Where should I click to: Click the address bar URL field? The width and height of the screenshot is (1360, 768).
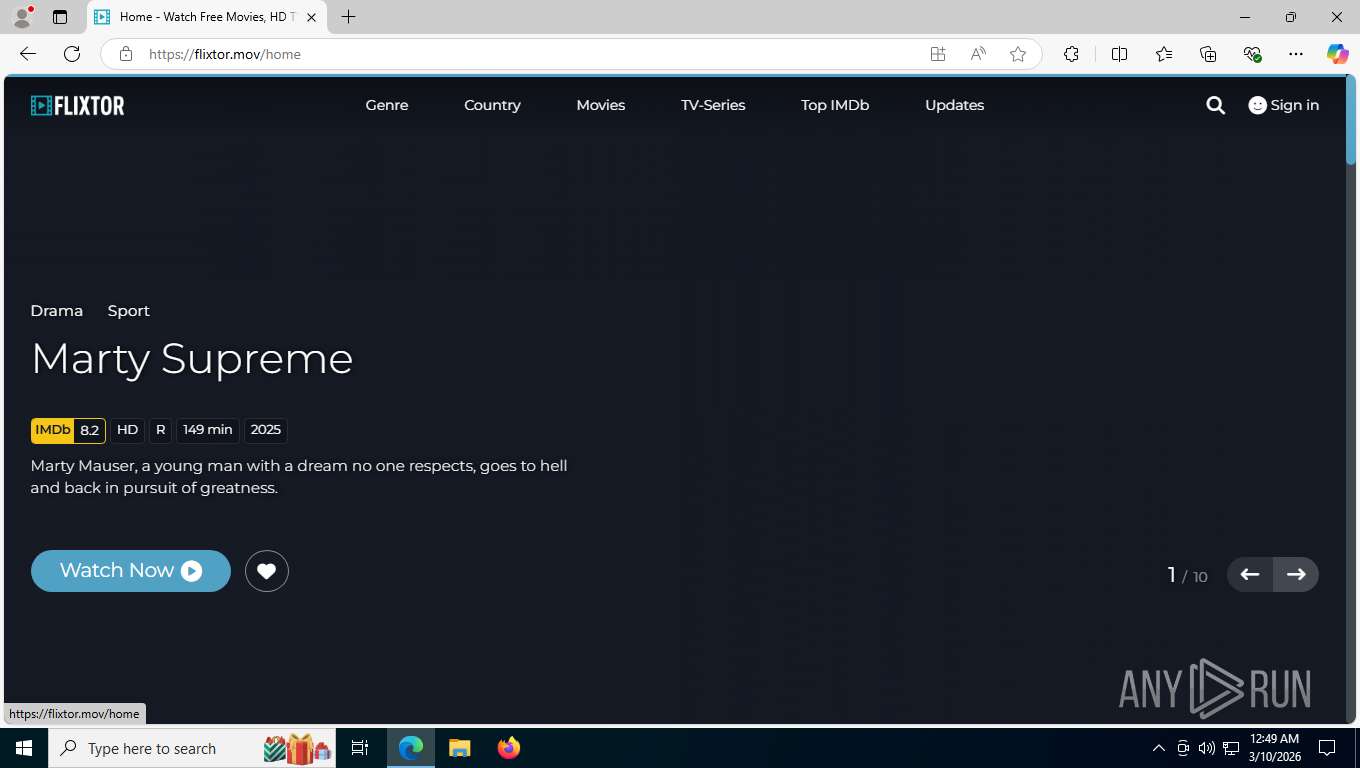(x=530, y=54)
